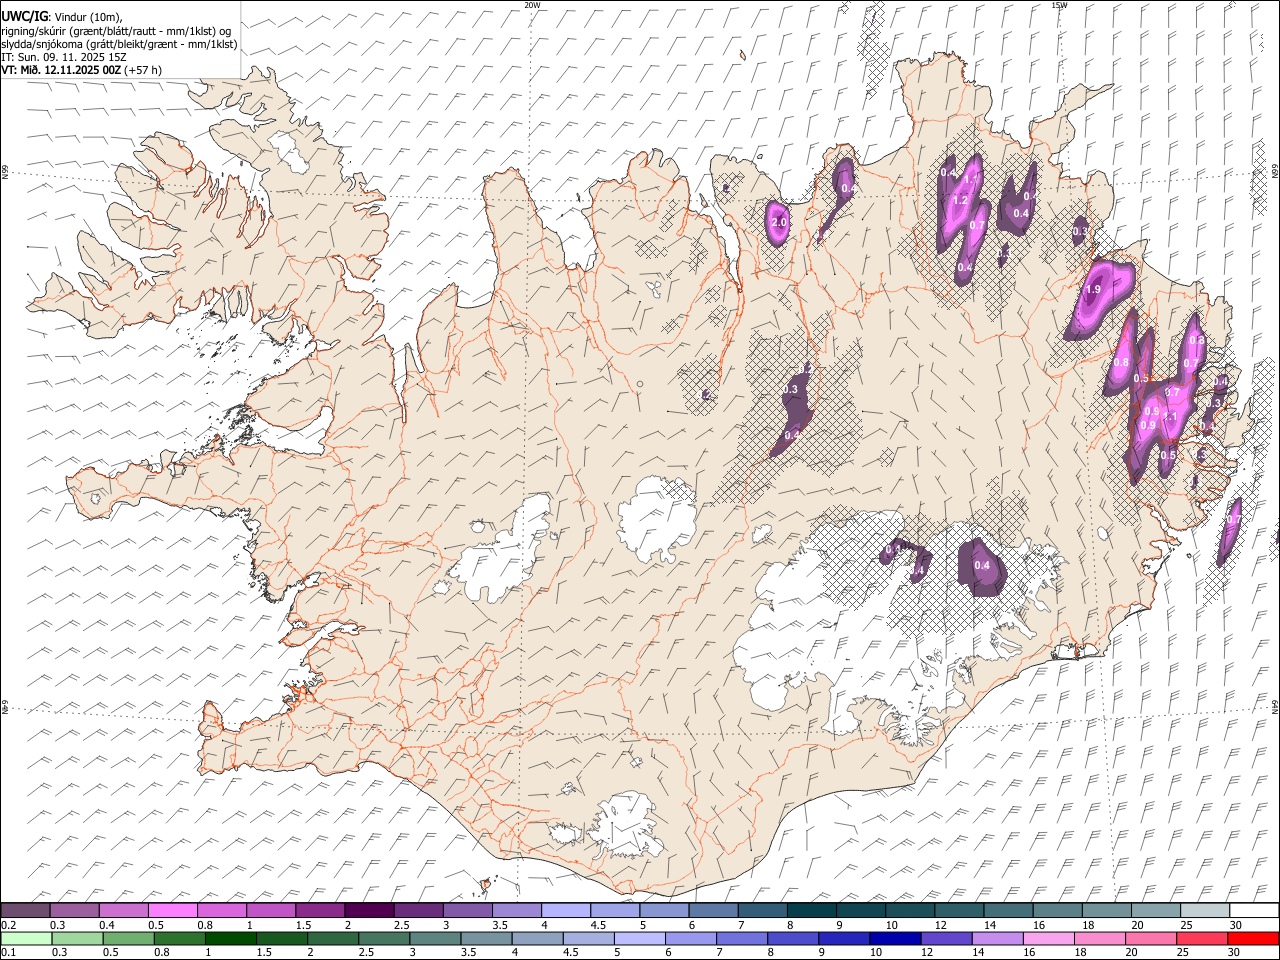Select upper legend swatch between 0.8 and 1
The height and width of the screenshot is (960, 1280).
(x=221, y=911)
